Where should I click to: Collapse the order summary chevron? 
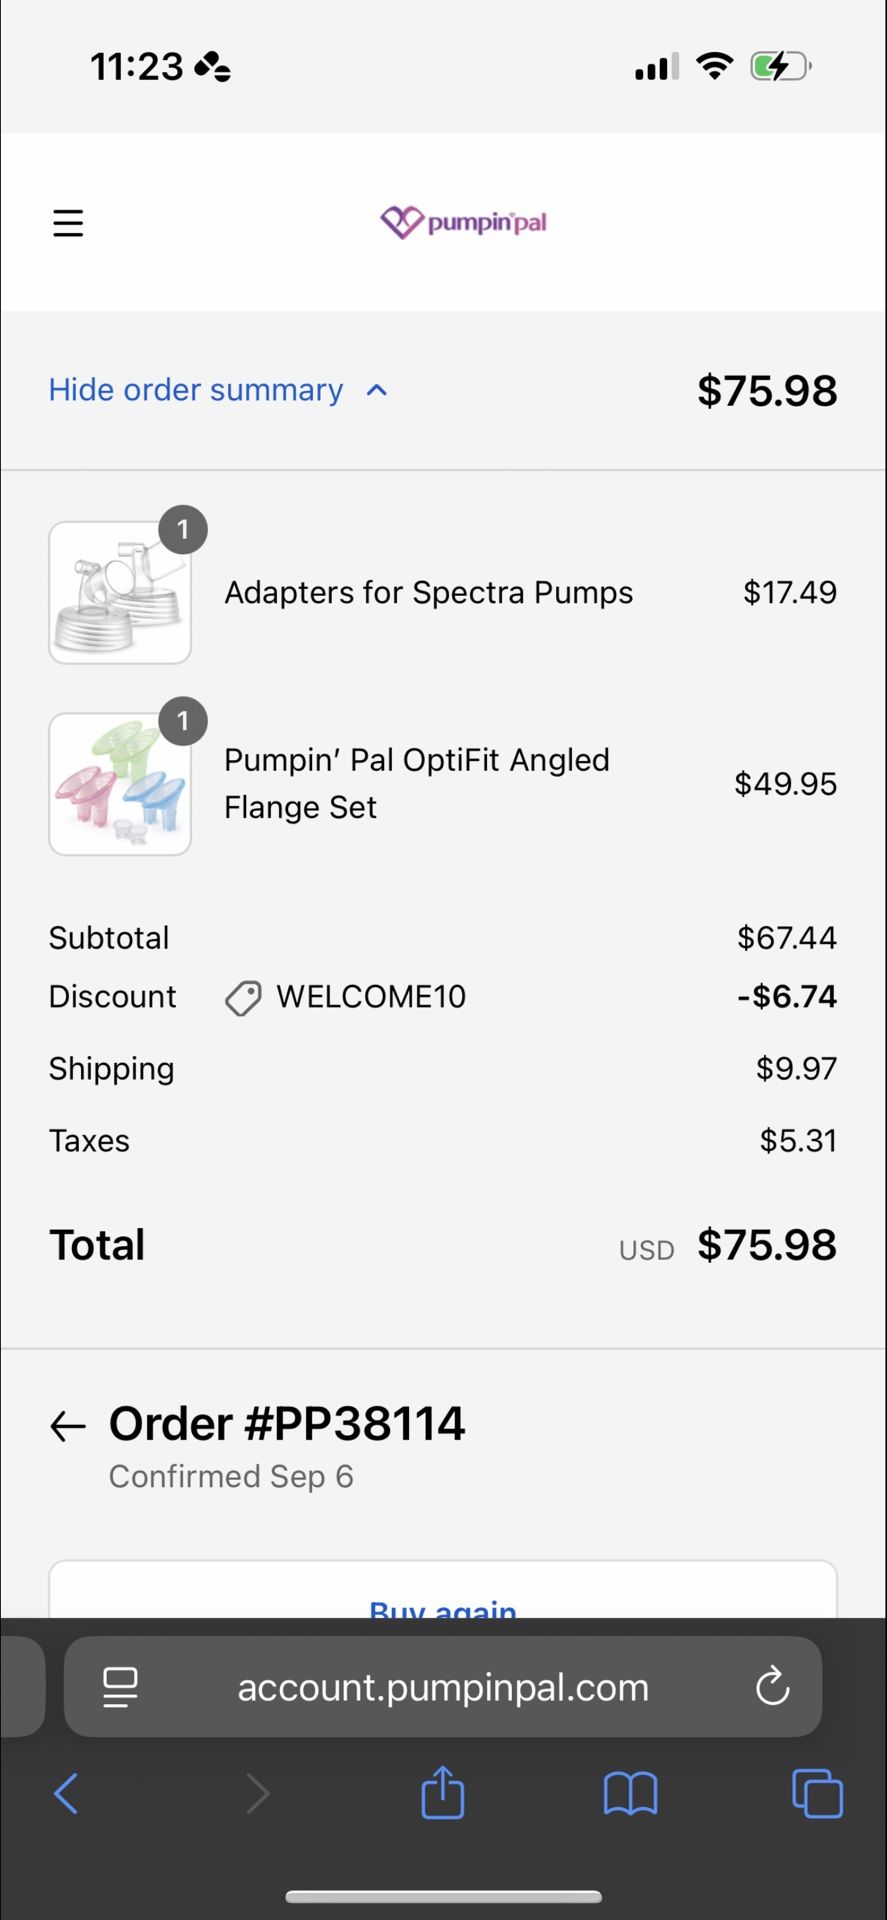click(x=377, y=390)
